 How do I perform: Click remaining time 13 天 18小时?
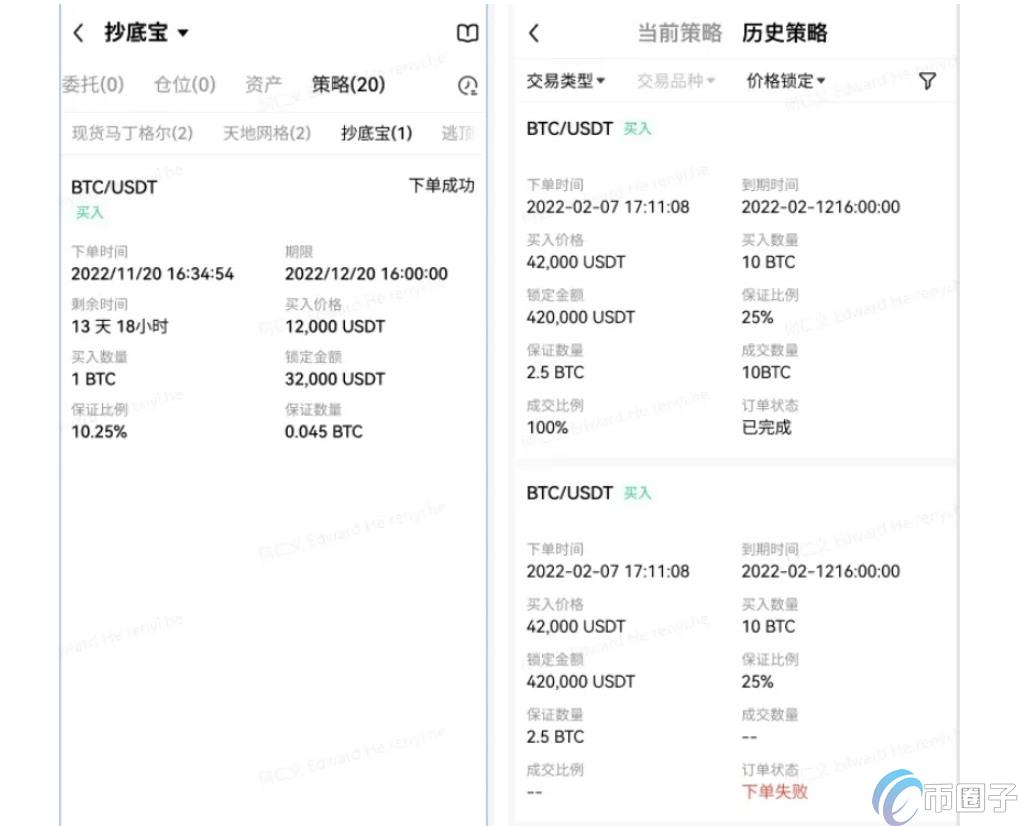(120, 327)
